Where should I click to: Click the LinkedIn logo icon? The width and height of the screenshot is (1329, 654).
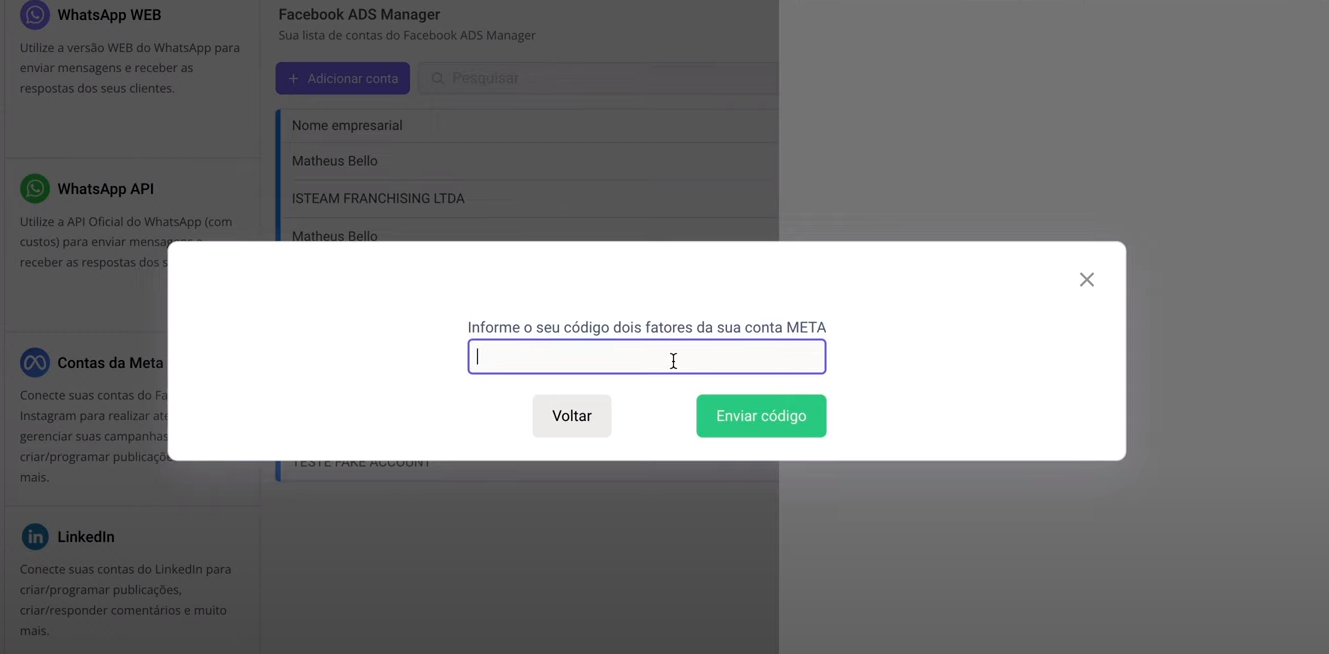tap(35, 536)
